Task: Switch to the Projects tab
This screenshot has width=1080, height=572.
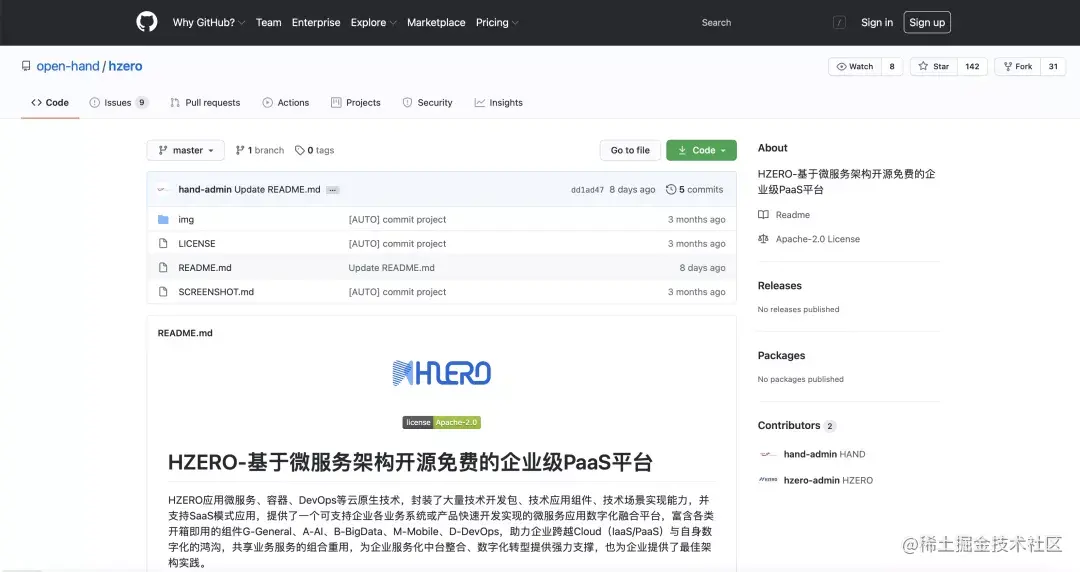Action: point(355,103)
